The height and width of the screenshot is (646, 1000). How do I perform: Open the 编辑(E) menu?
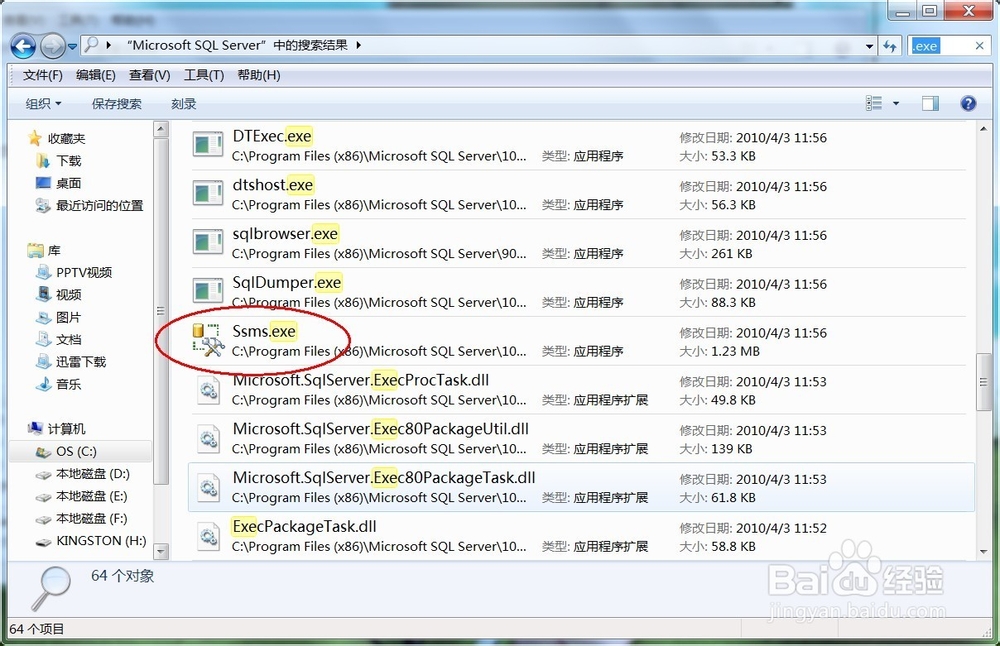[x=96, y=75]
